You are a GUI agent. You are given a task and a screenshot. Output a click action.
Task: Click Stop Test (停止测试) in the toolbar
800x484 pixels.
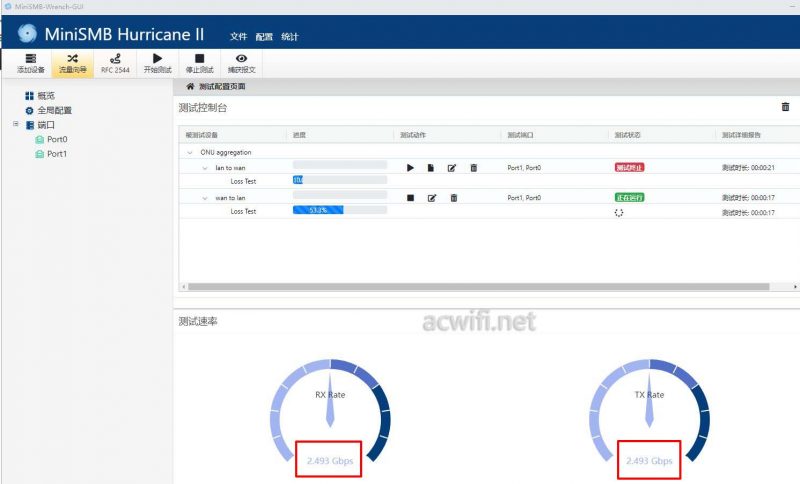pos(199,64)
